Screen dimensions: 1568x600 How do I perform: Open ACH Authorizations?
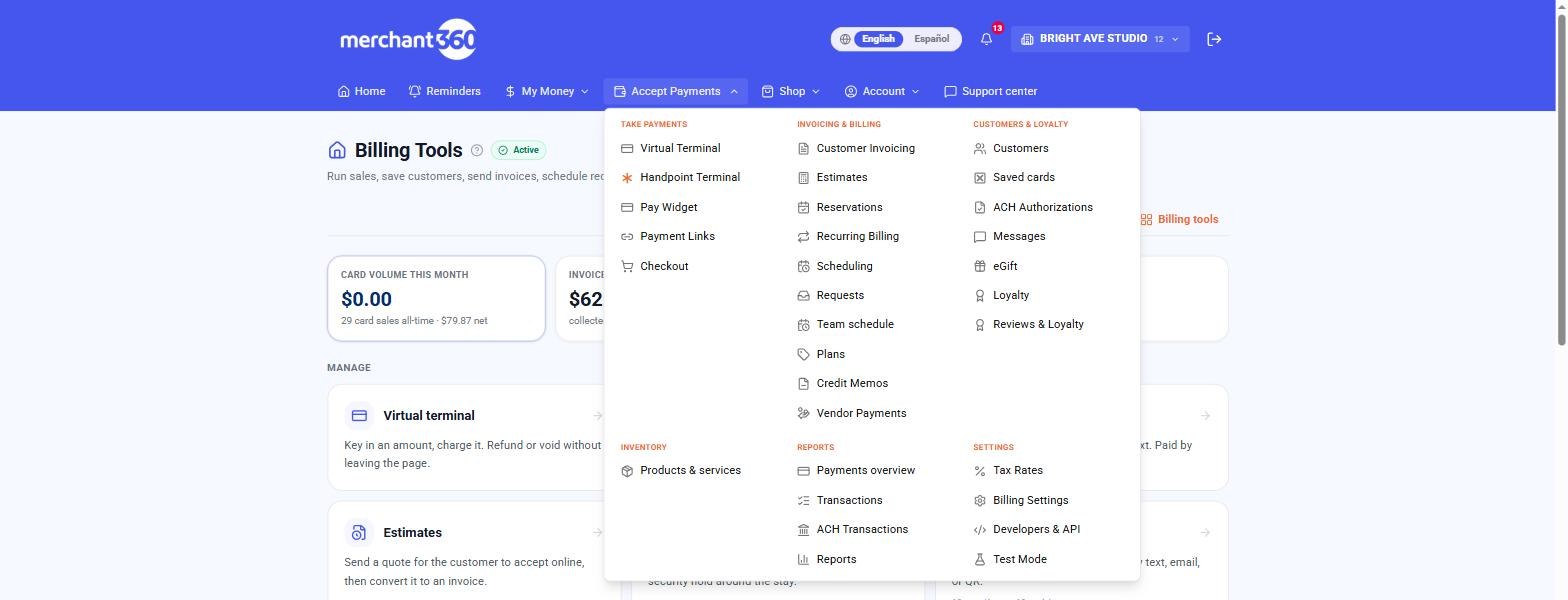[x=1043, y=207]
